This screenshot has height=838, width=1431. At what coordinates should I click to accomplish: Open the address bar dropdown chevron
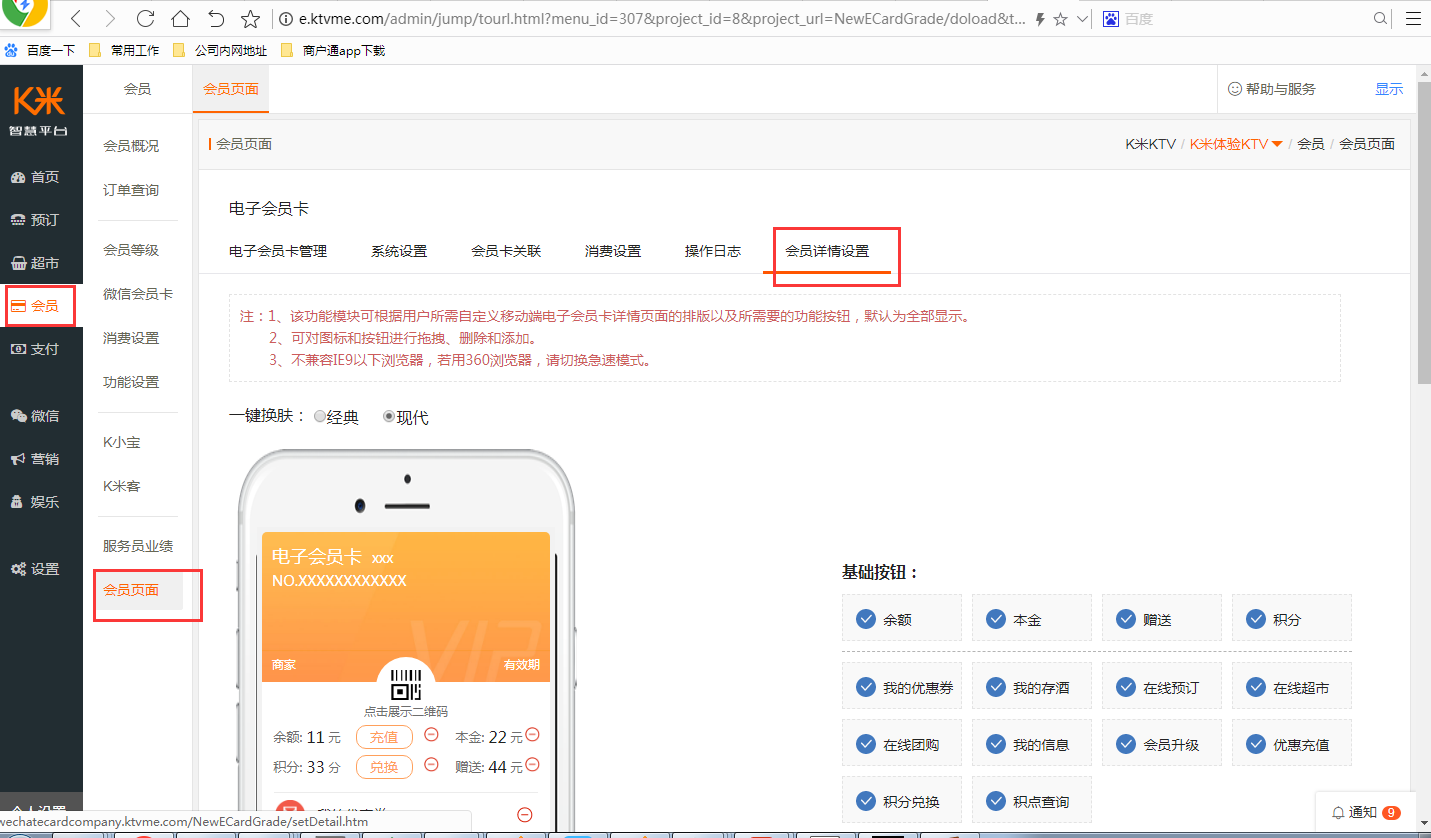1082,19
